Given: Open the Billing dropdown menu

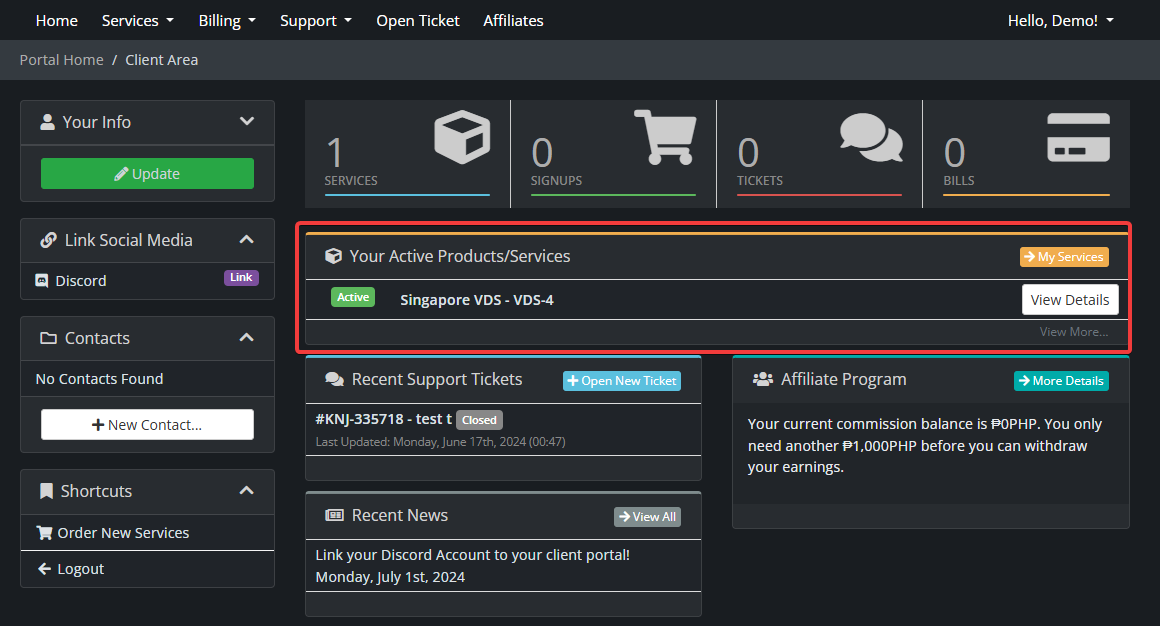Looking at the screenshot, I should tap(227, 20).
